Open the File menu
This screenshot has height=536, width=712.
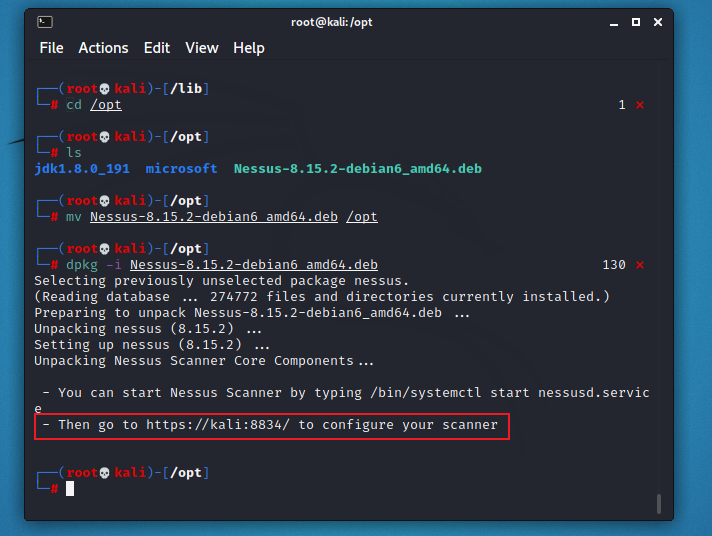pyautogui.click(x=51, y=48)
